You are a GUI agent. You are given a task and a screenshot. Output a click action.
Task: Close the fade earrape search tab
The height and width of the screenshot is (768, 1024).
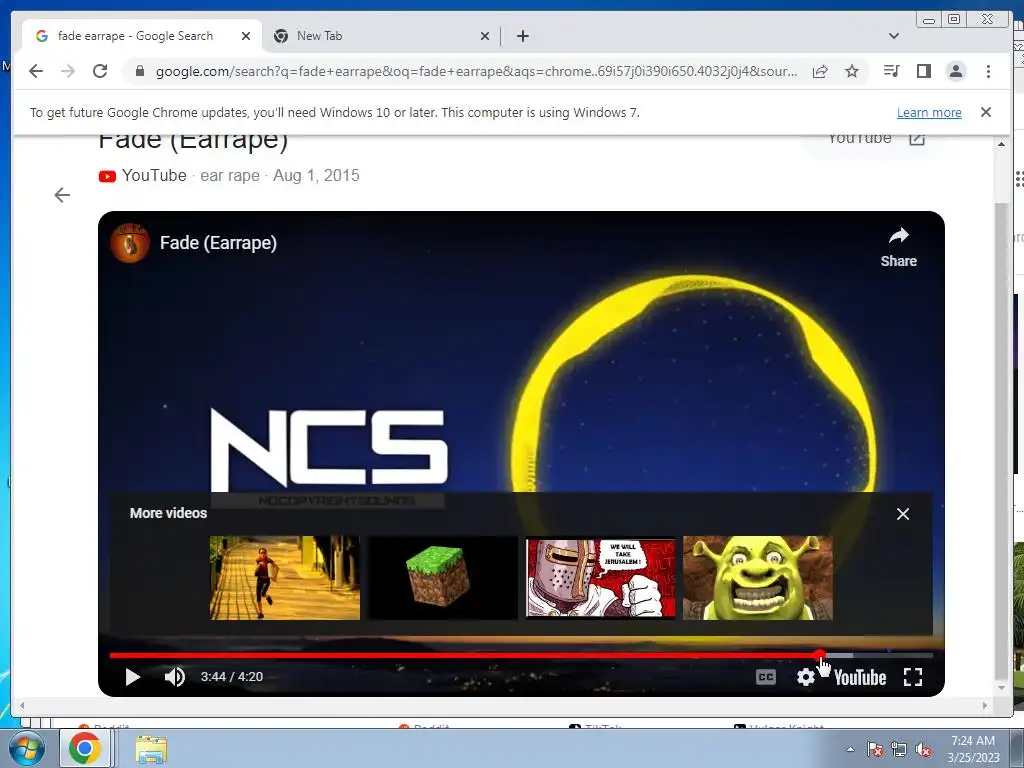click(246, 36)
